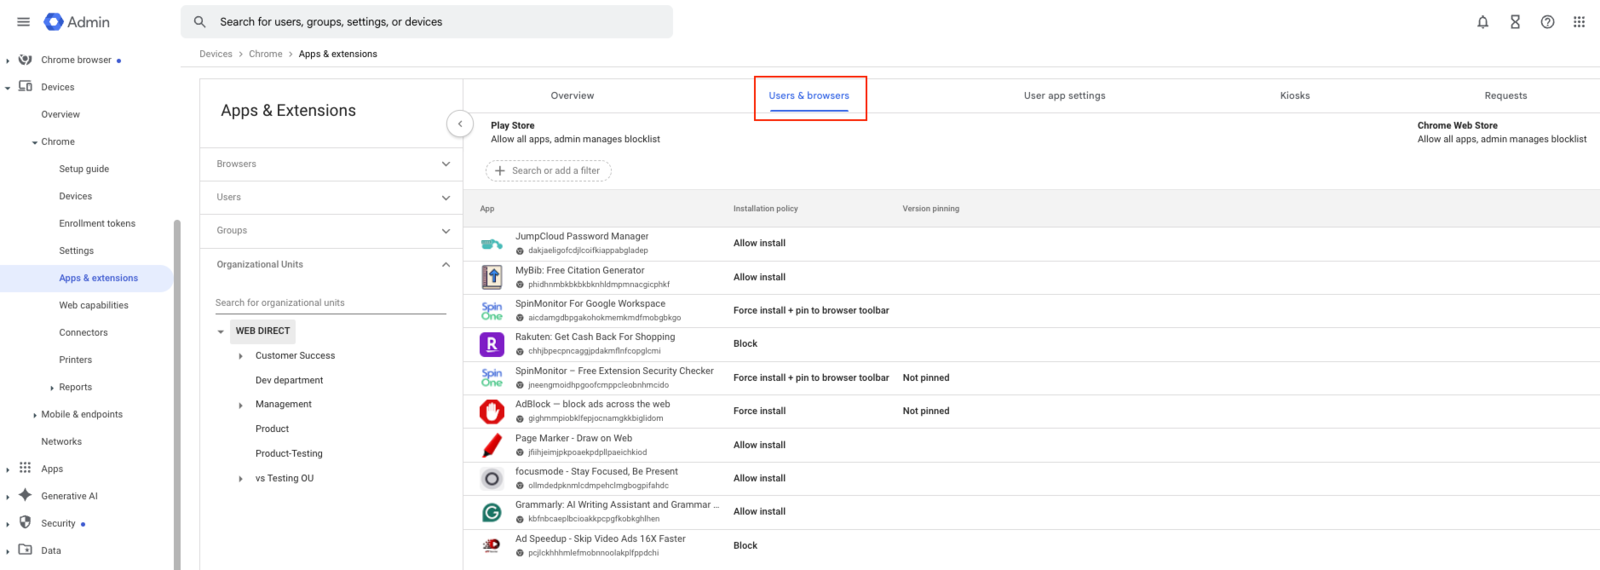
Task: Click Chrome breadcrumb link
Action: pos(266,54)
